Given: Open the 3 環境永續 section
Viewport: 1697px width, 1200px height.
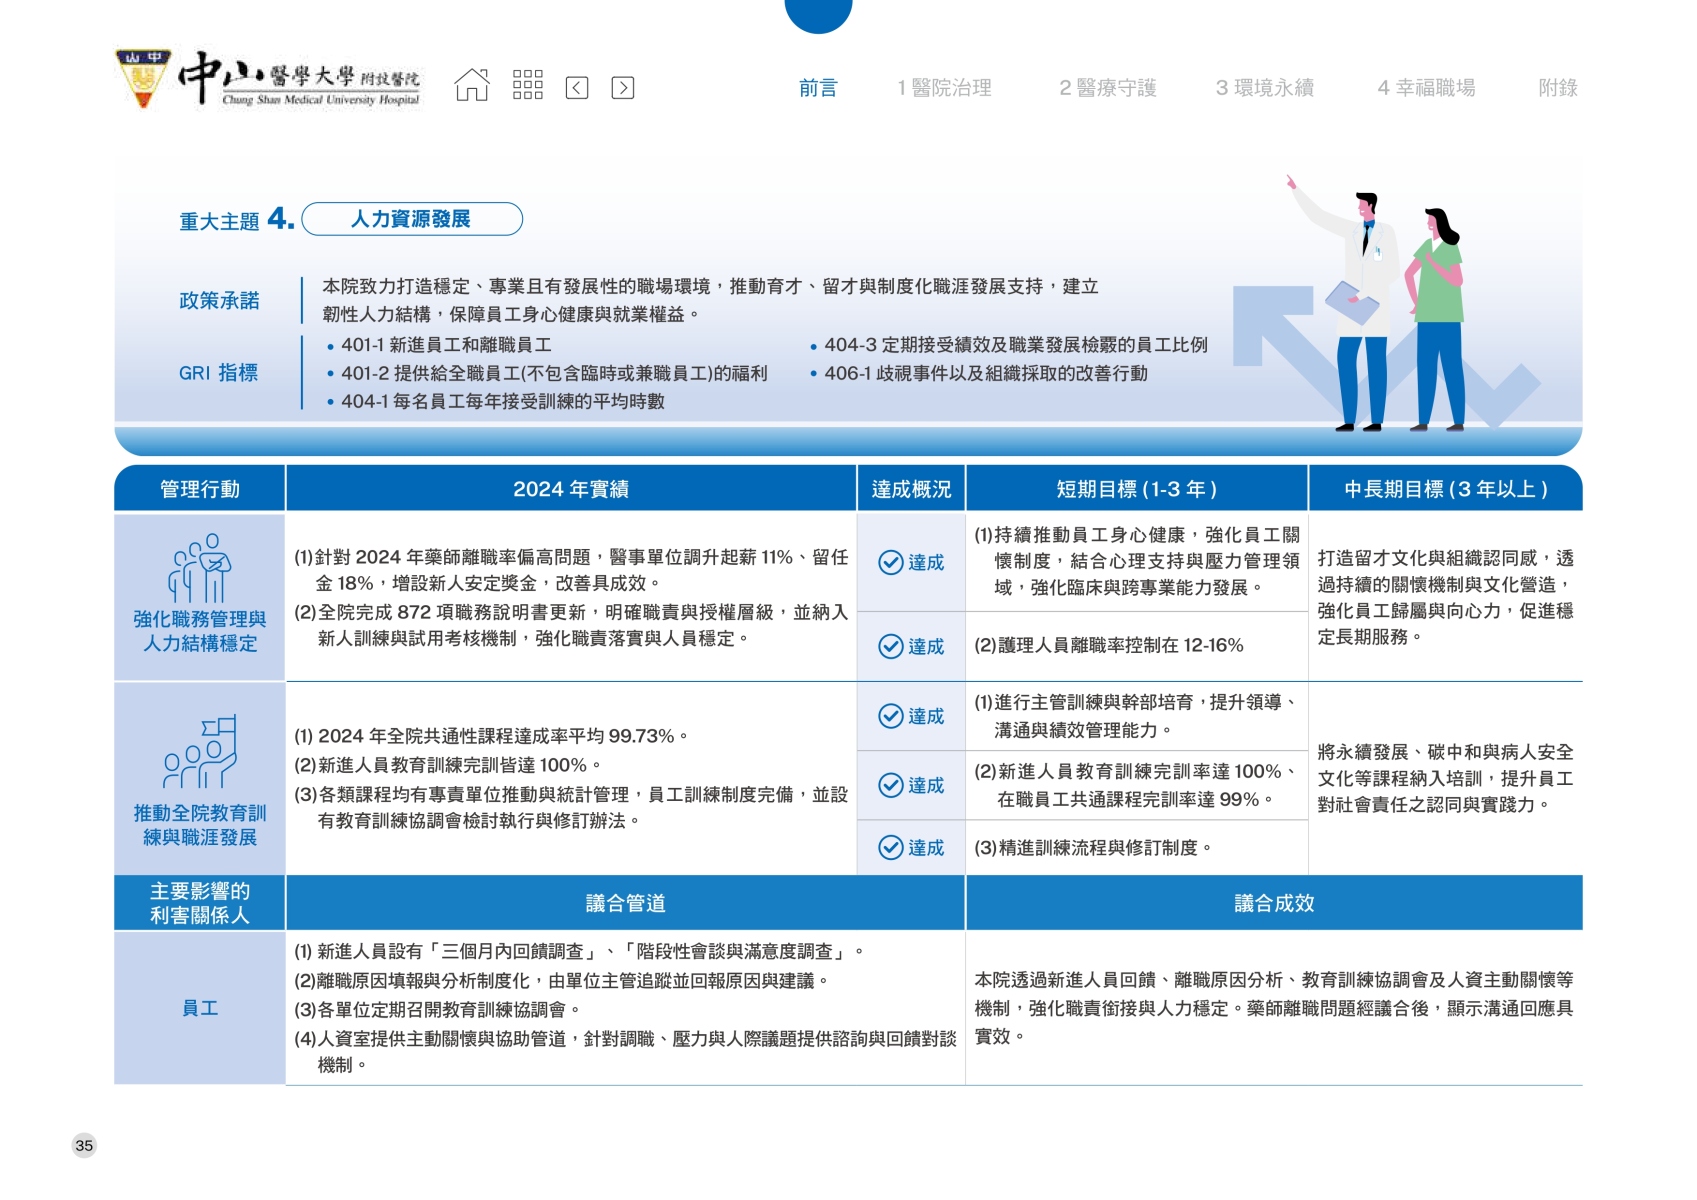Looking at the screenshot, I should point(1264,88).
